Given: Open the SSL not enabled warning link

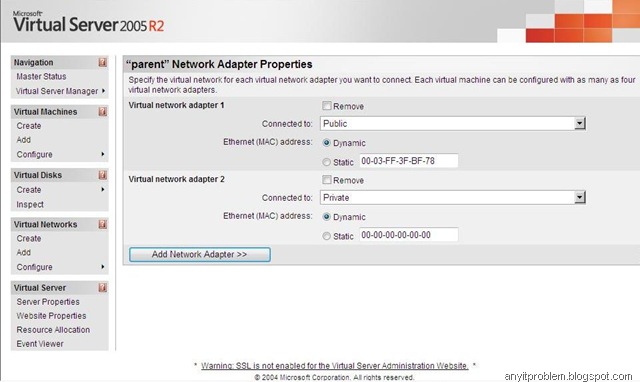Looking at the screenshot, I should 334,366.
